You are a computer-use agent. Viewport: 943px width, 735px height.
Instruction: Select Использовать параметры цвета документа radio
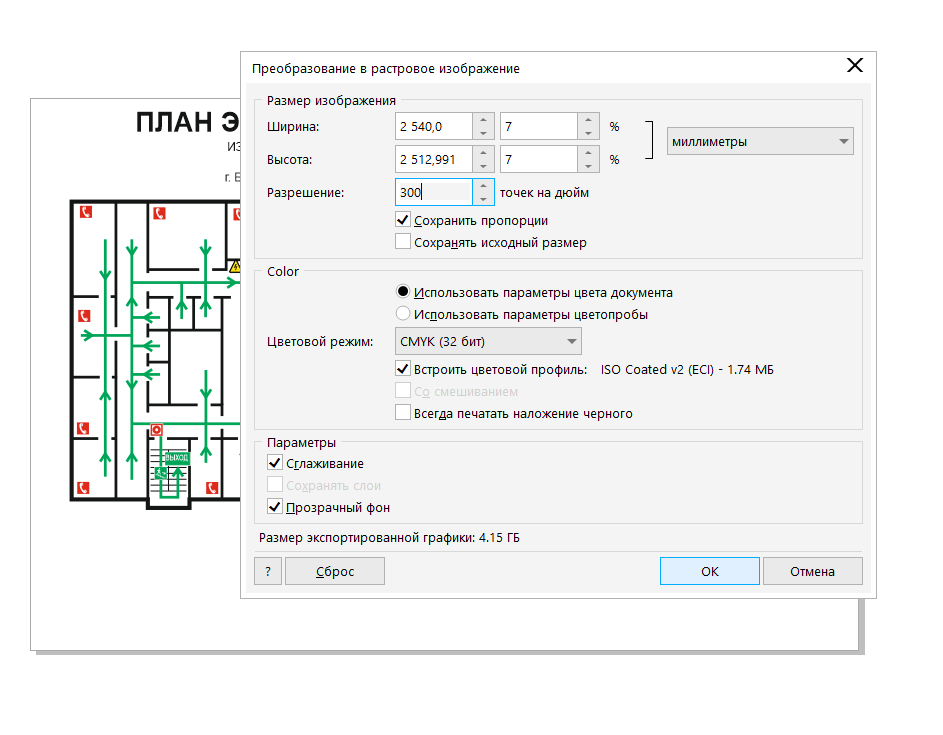(403, 292)
